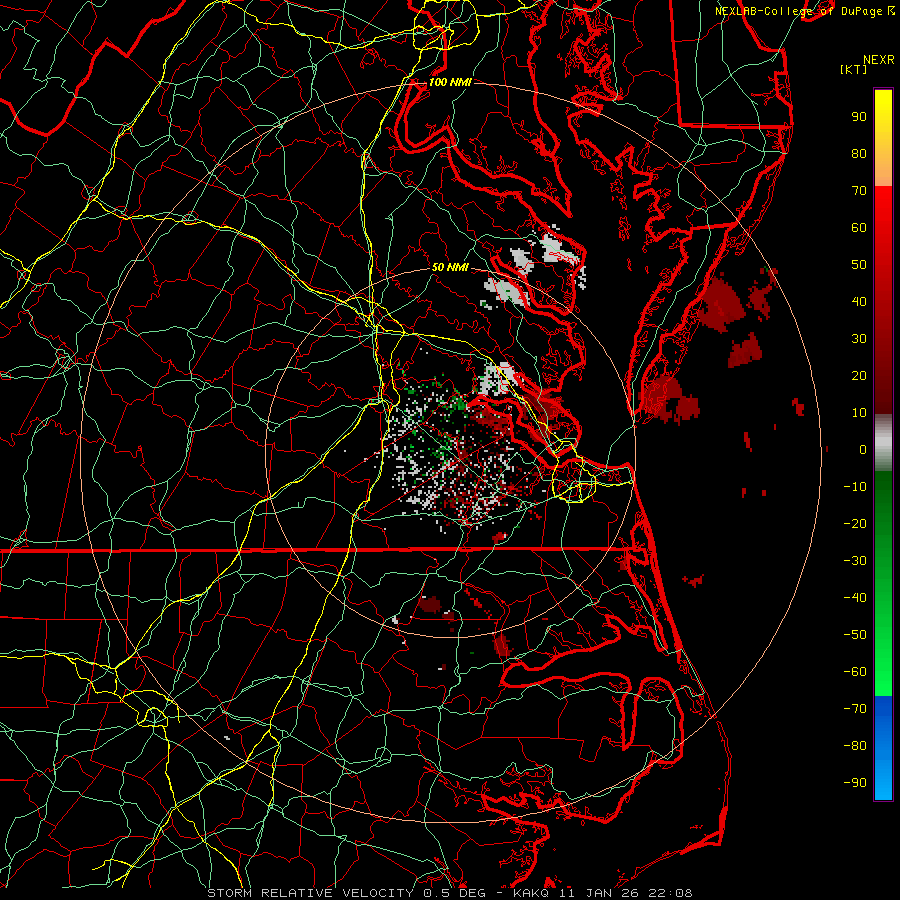900x900 pixels.
Task: Click the bright green segment of the color bar
Action: [x=883, y=583]
